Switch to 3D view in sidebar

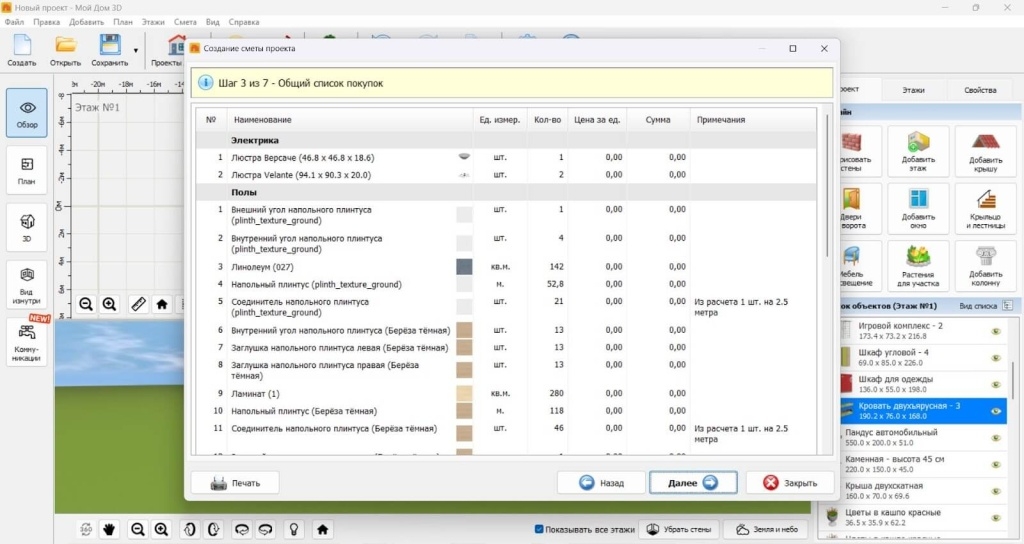[27, 226]
